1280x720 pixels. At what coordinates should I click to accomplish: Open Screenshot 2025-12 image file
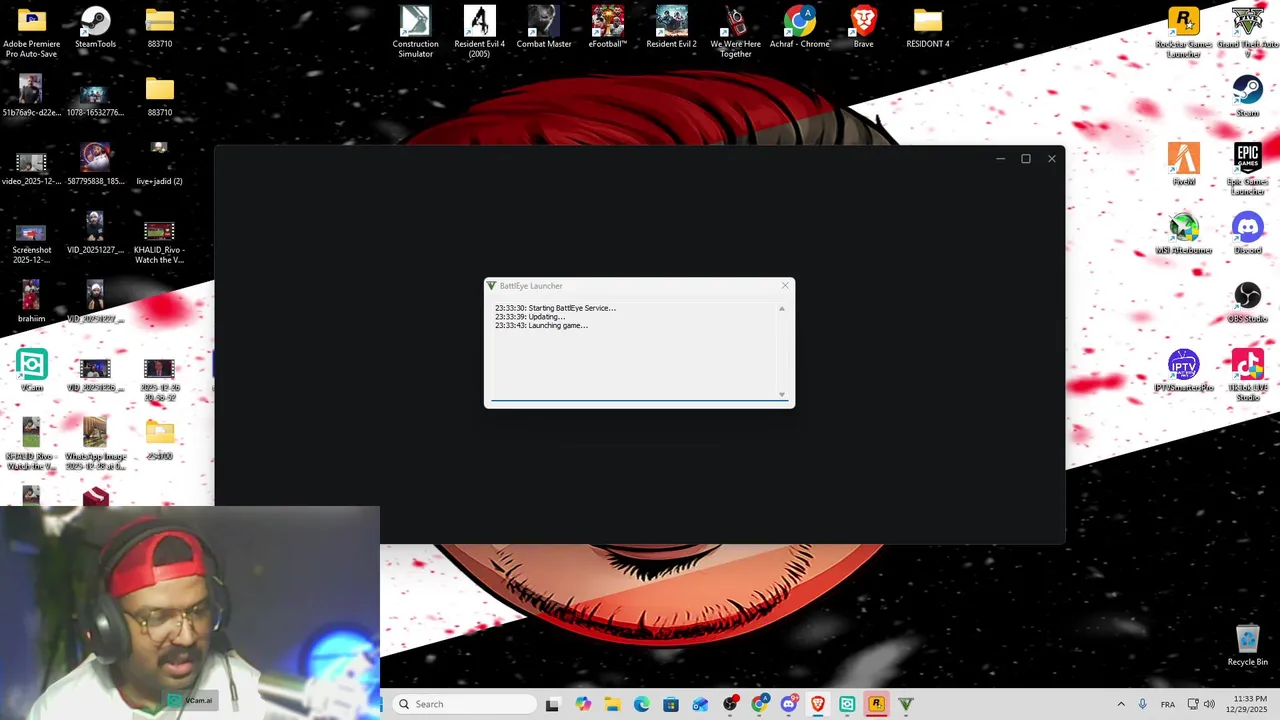pos(31,243)
